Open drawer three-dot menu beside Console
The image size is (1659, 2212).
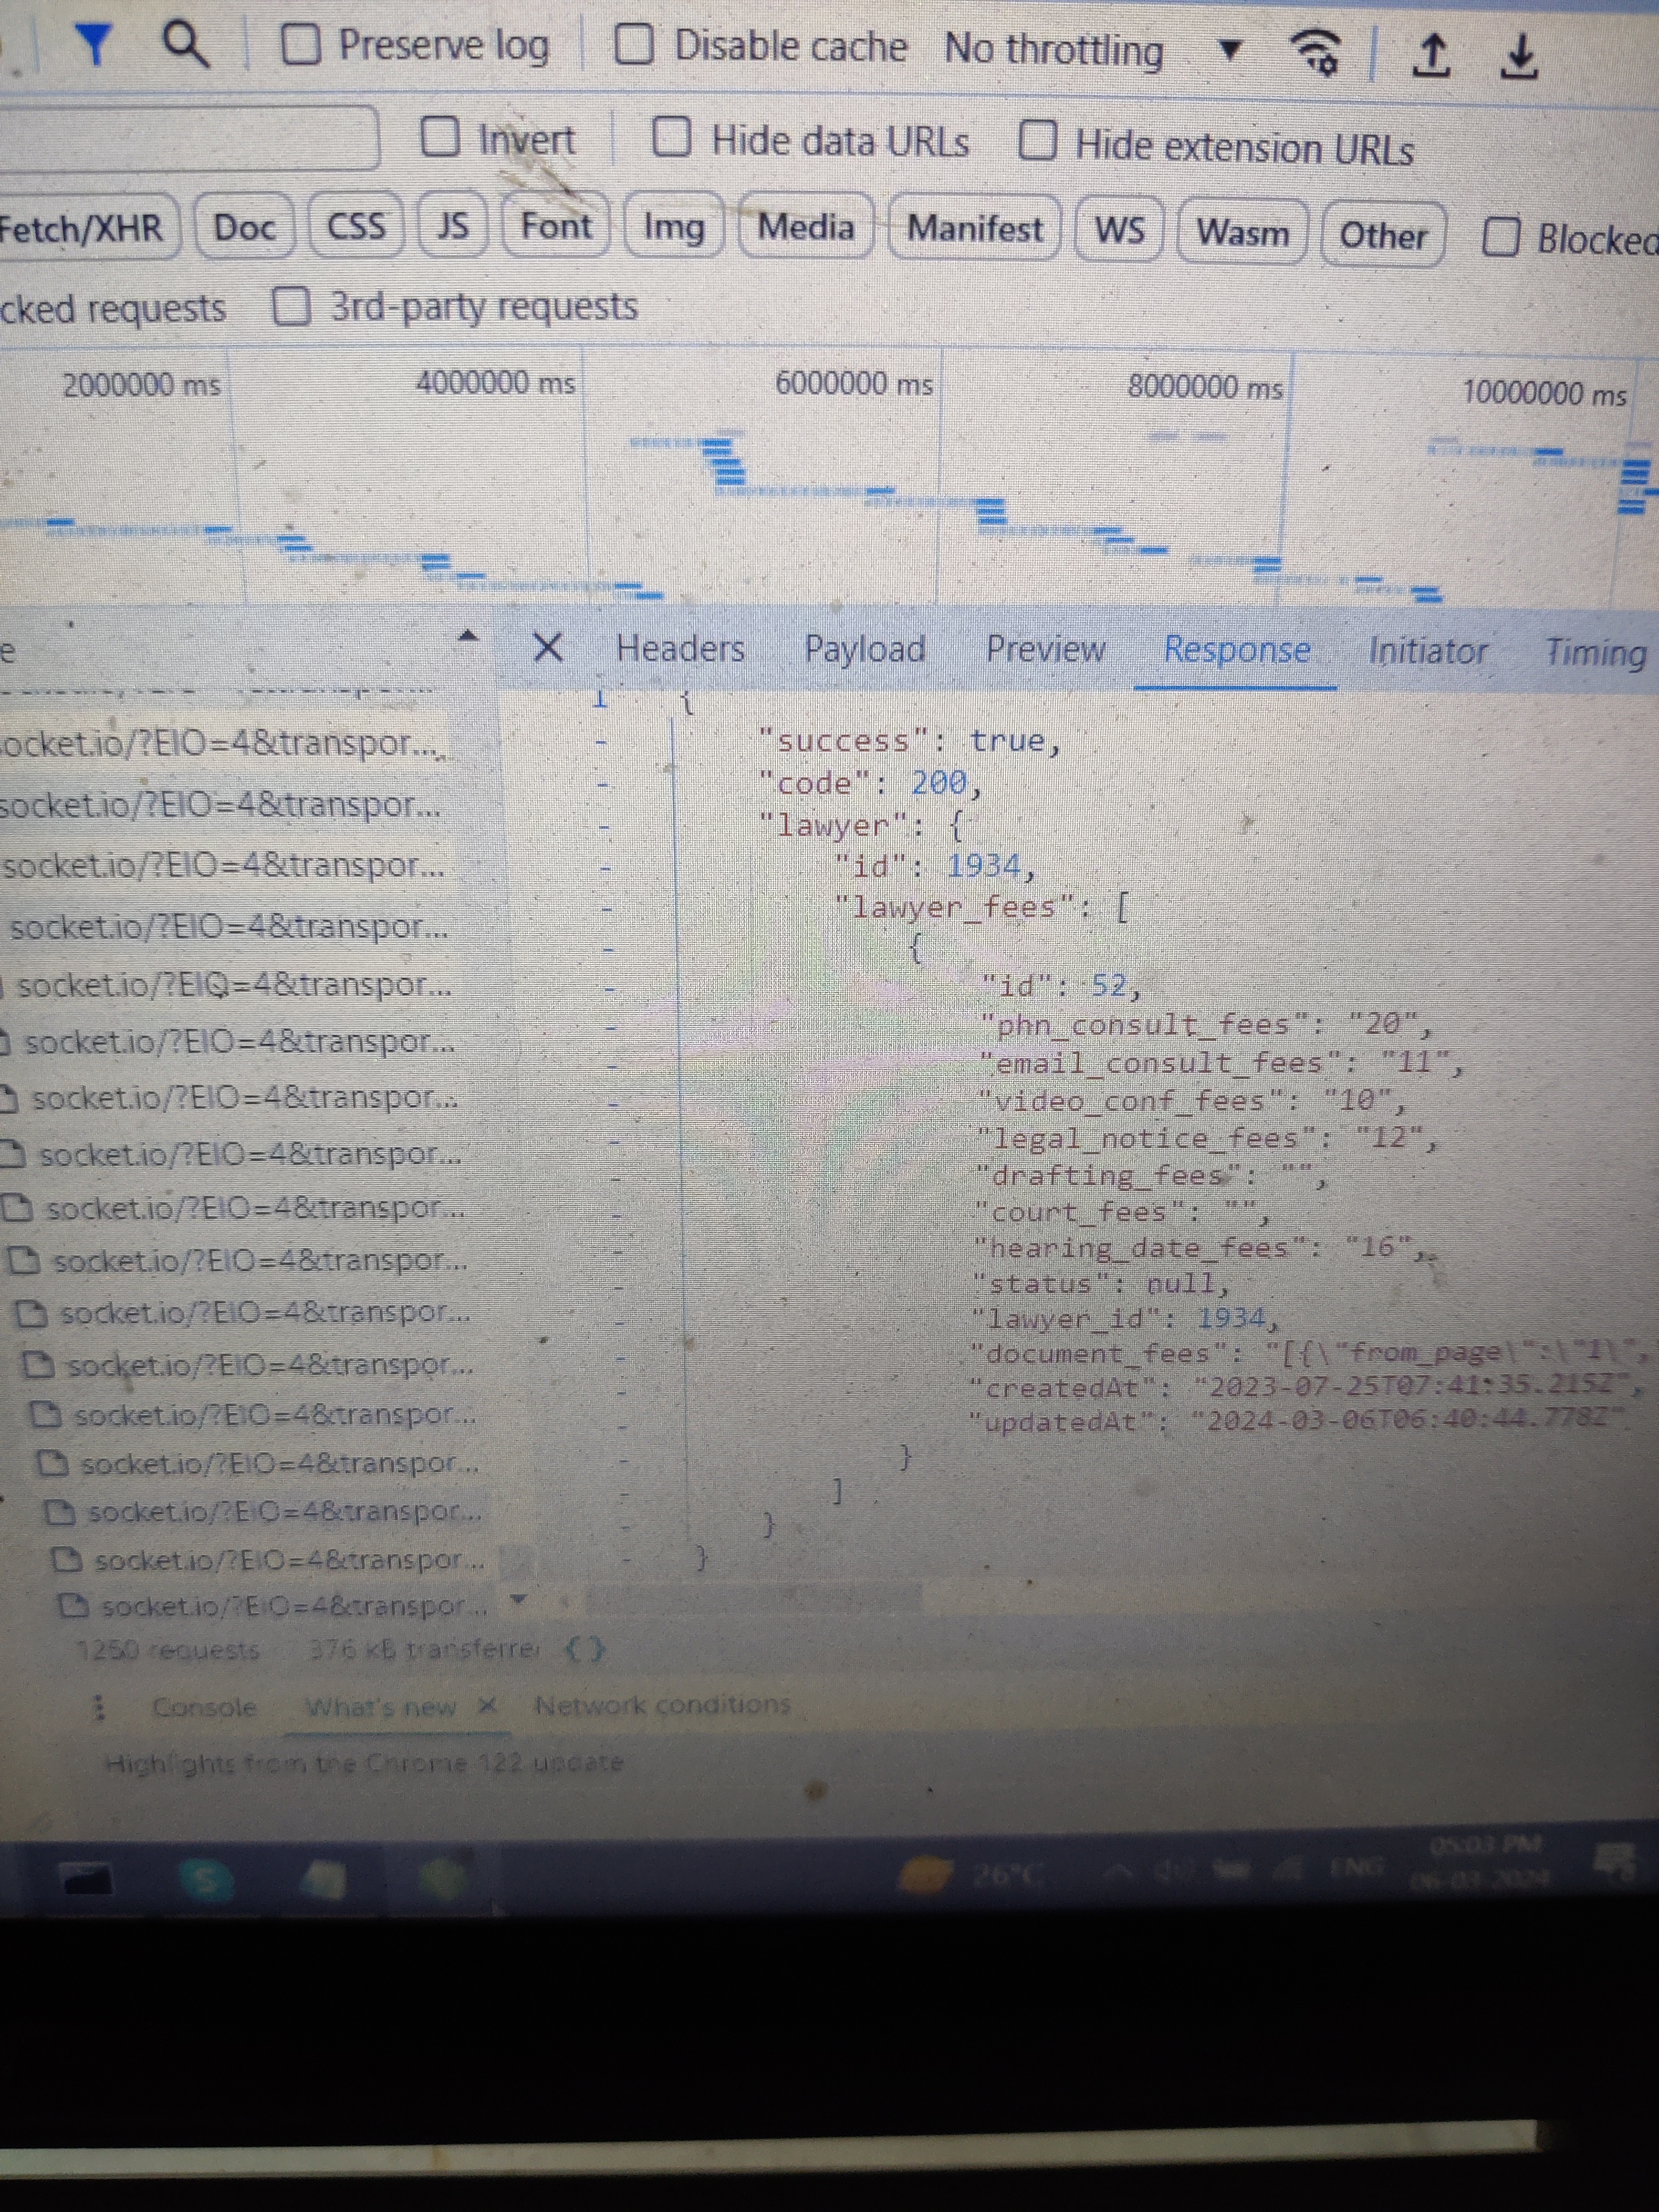pyautogui.click(x=98, y=1707)
